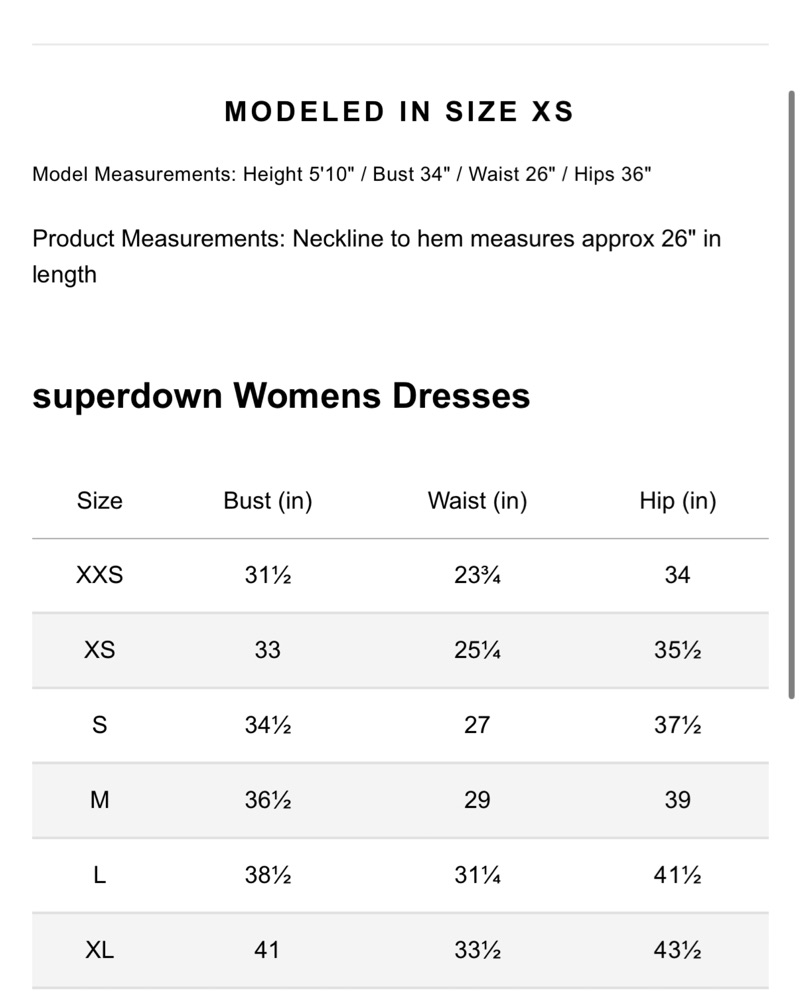
Task: Select the XS size row label
Action: (100, 650)
